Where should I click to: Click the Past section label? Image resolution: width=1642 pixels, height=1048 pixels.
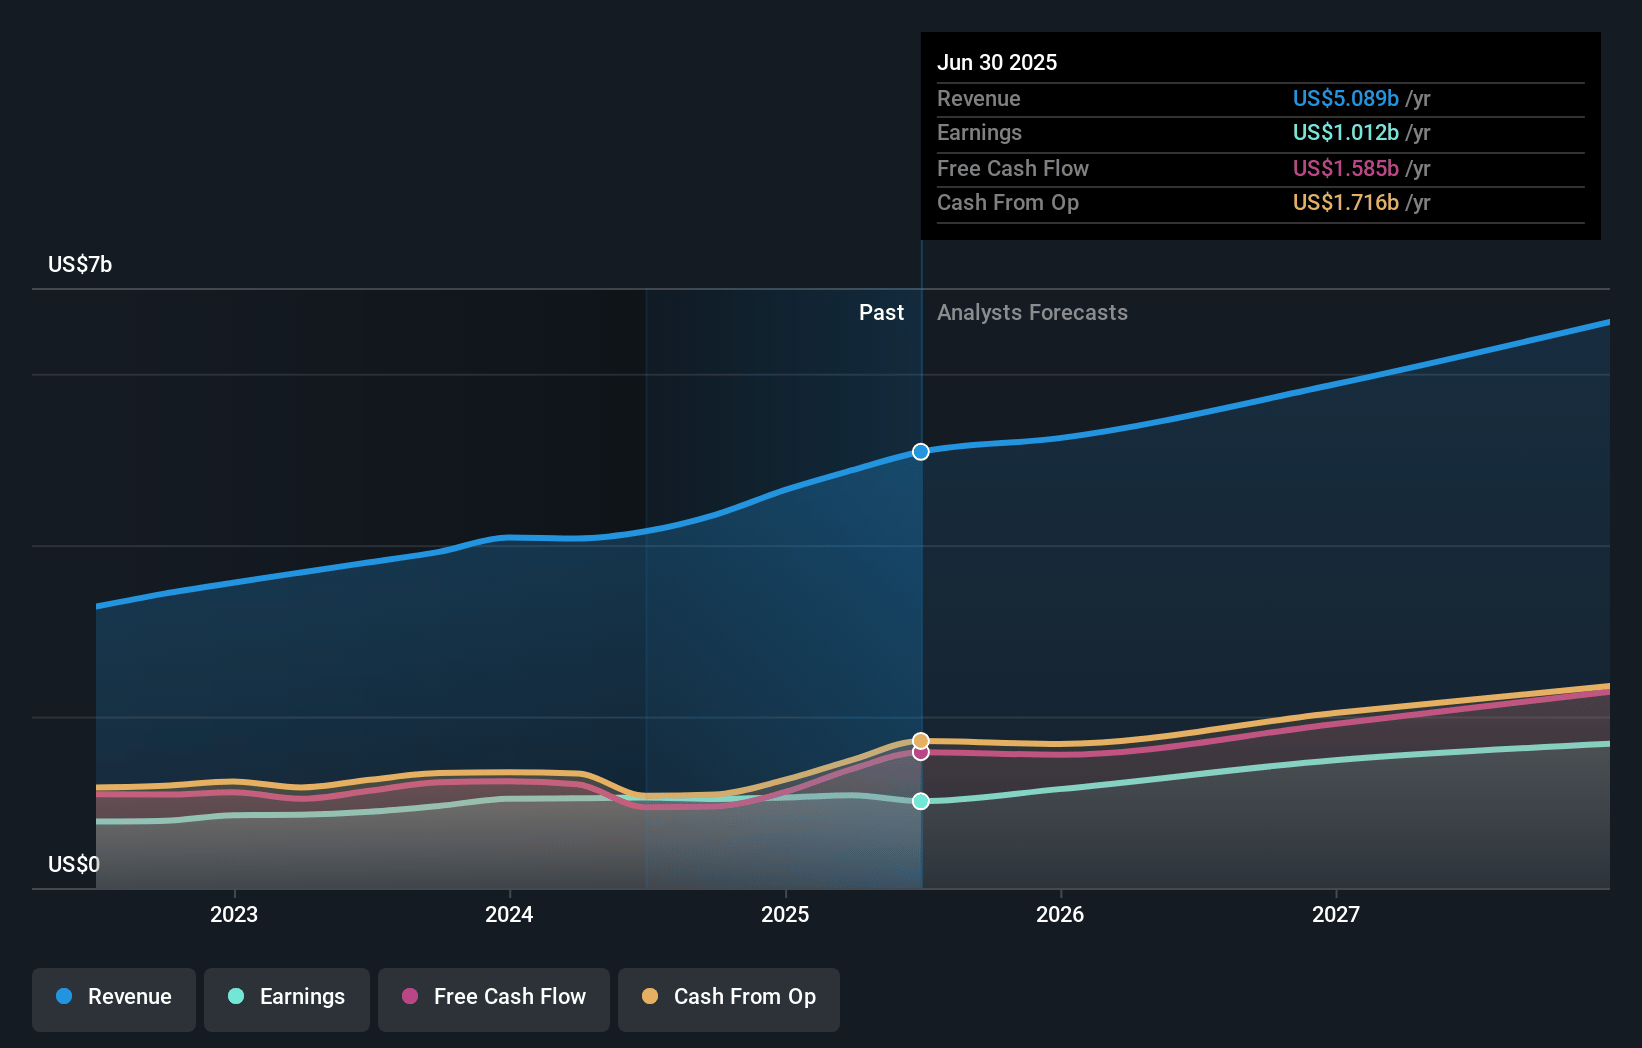coord(881,313)
